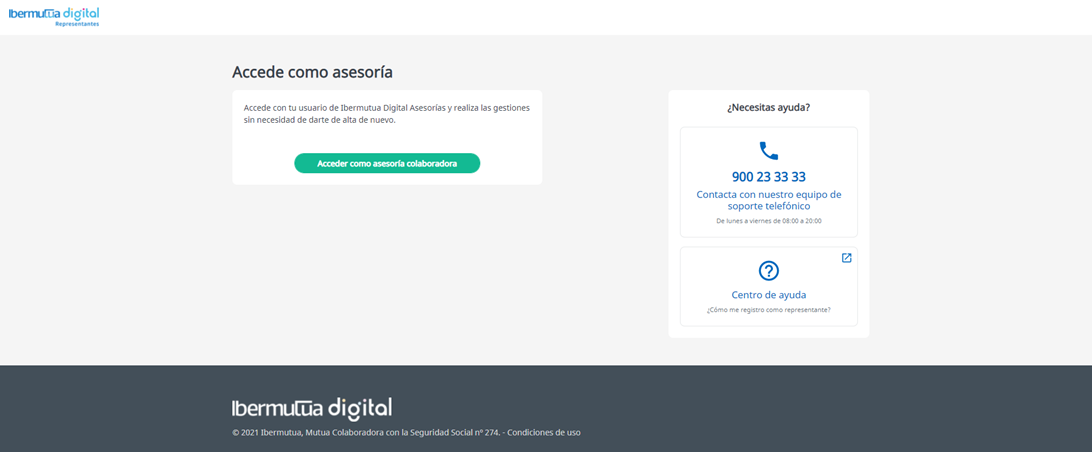Click 'Contacta con nuestro equipo de soporte telefónico'

coord(768,200)
